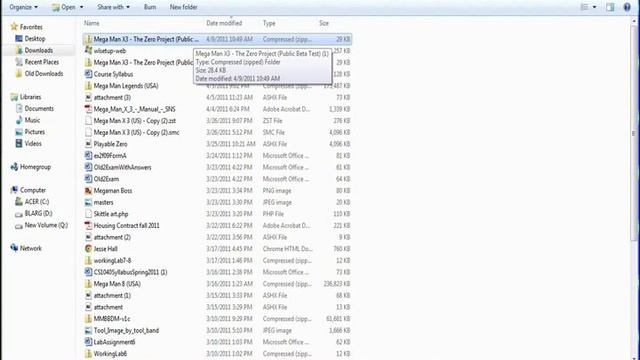
Task: Click the file list vertical scrollbar
Action: (x=633, y=133)
